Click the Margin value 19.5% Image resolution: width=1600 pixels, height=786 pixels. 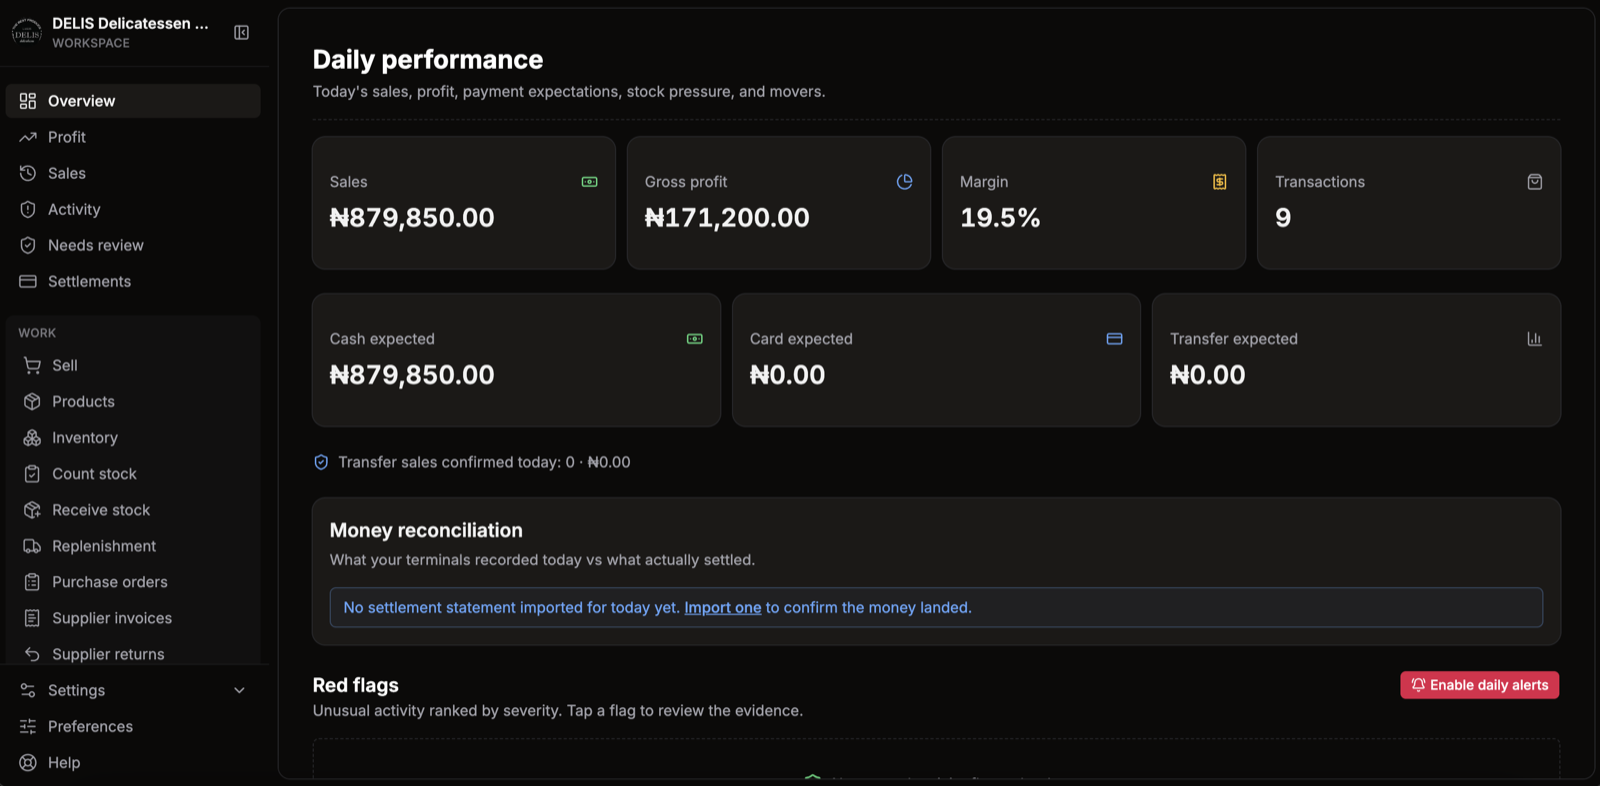pos(1000,217)
